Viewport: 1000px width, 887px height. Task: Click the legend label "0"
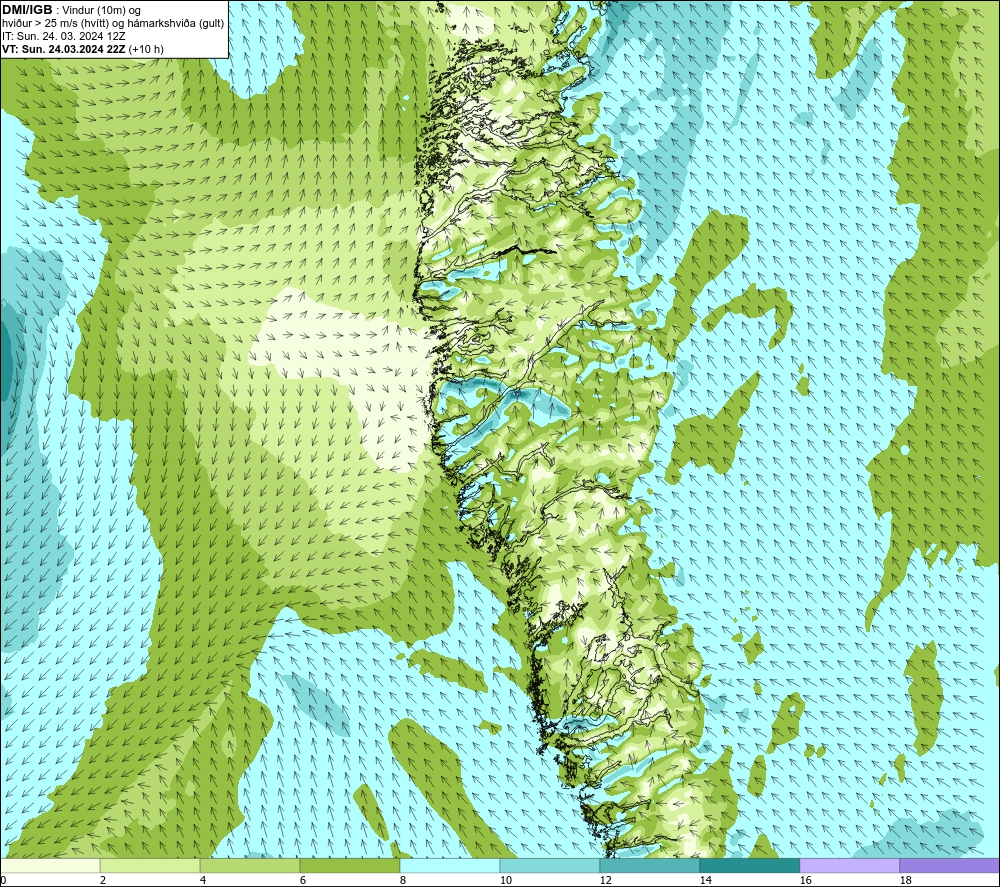3,881
